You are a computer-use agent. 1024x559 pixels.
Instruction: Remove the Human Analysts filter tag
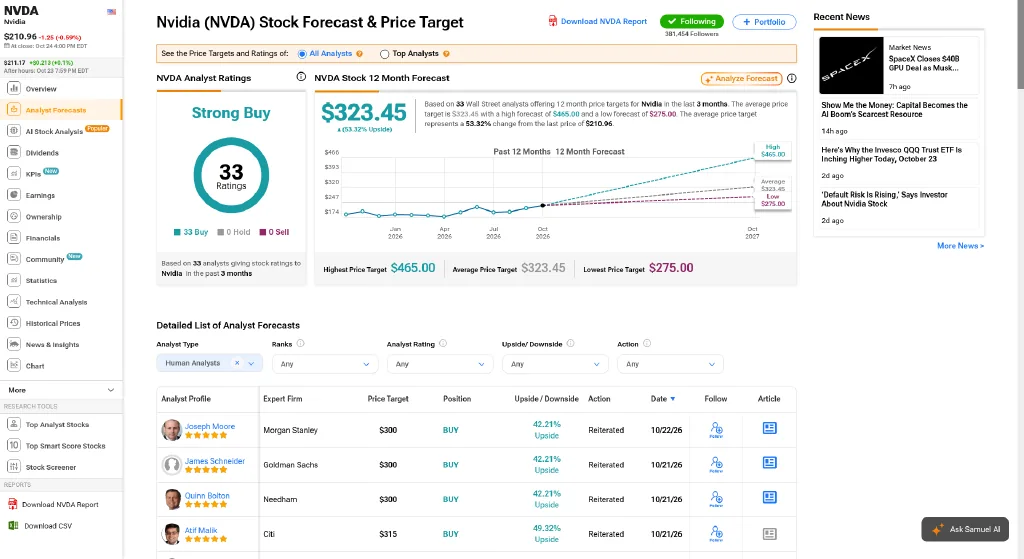pyautogui.click(x=237, y=363)
